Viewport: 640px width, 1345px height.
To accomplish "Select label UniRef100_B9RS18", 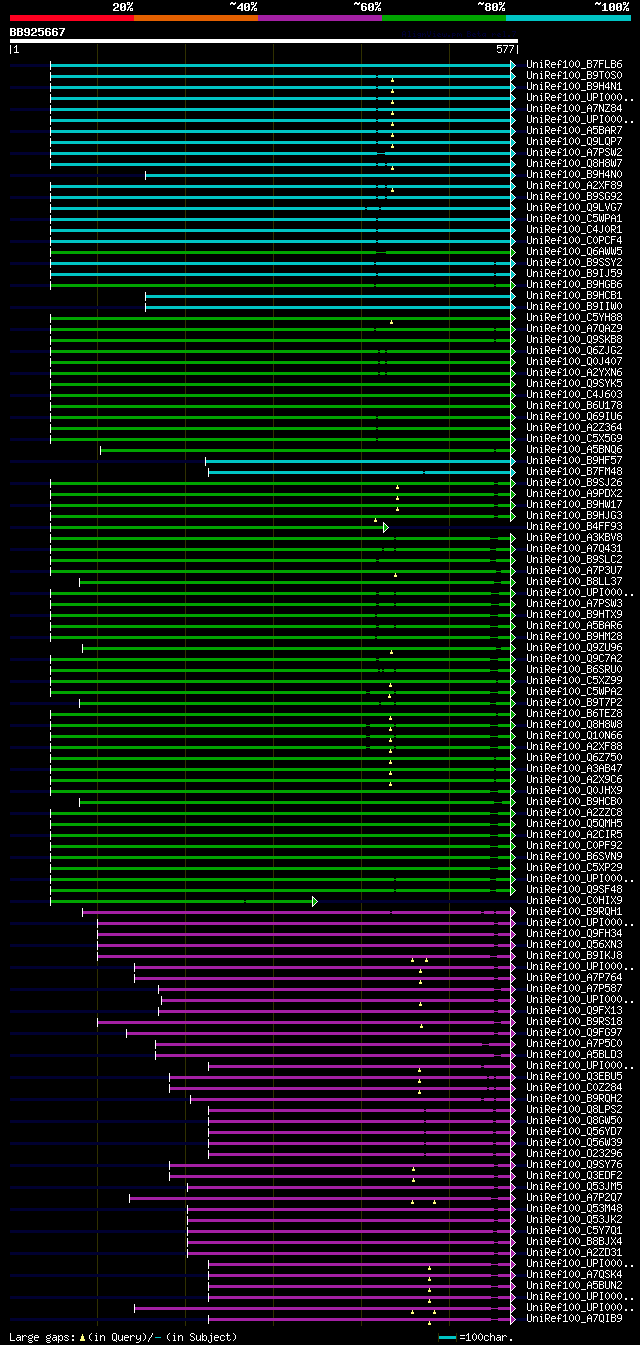I will point(574,1021).
